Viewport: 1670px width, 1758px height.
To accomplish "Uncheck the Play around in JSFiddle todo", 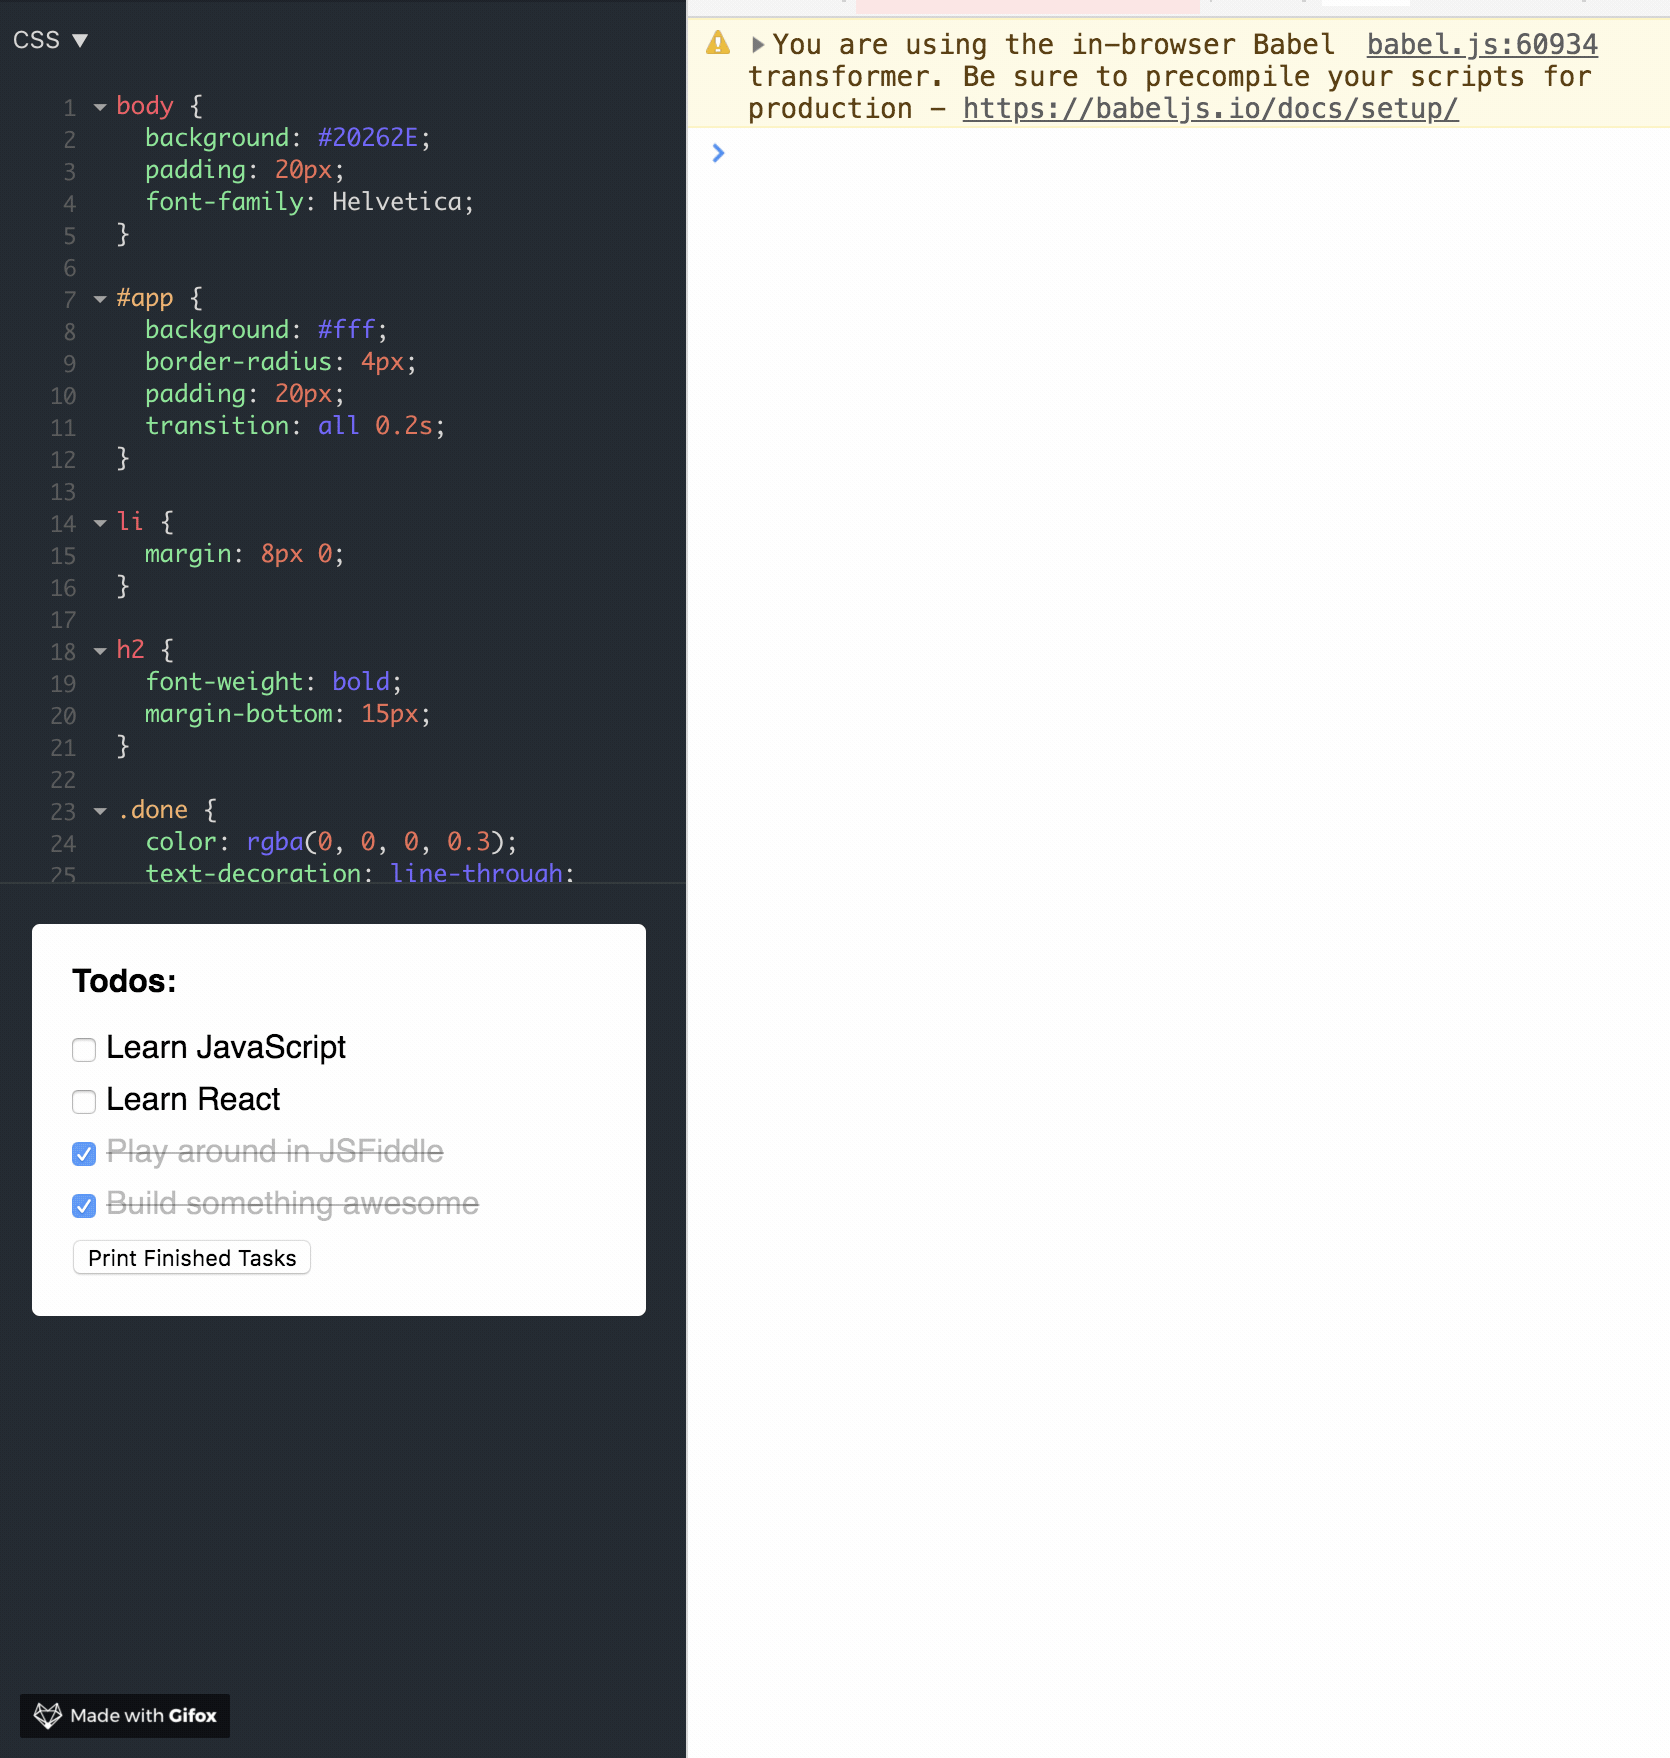I will 84,1154.
